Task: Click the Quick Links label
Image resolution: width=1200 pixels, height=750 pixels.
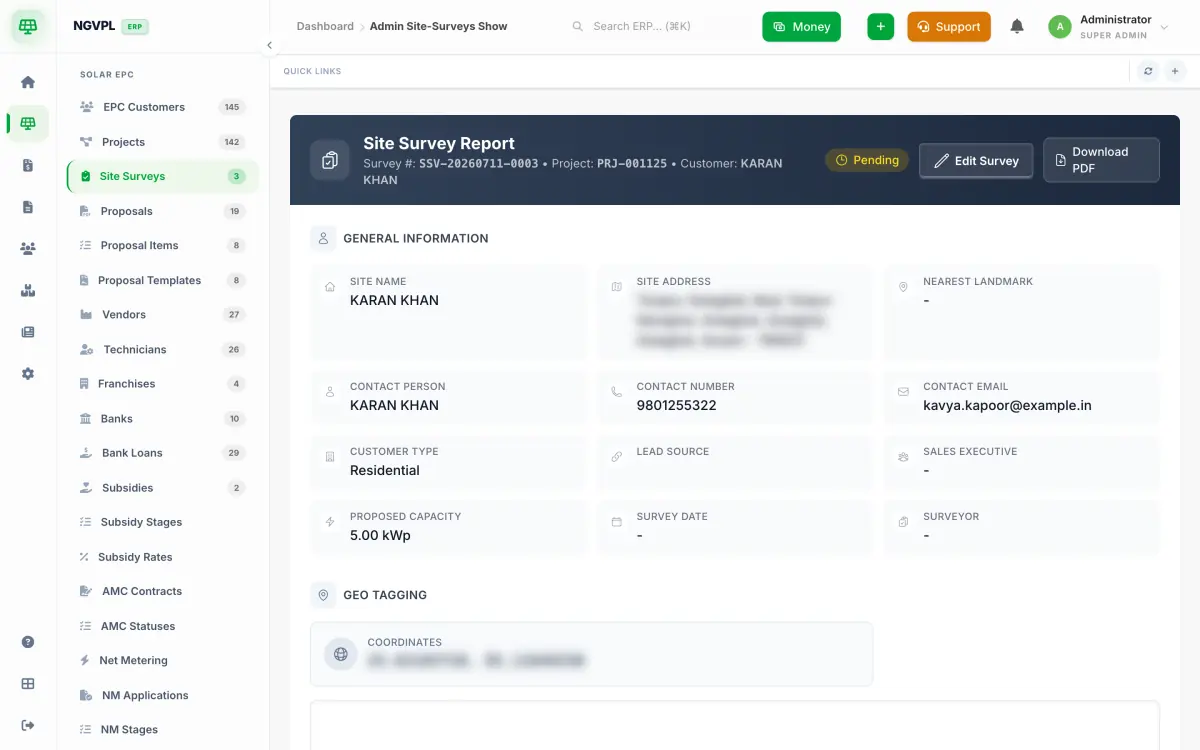Action: point(312,71)
